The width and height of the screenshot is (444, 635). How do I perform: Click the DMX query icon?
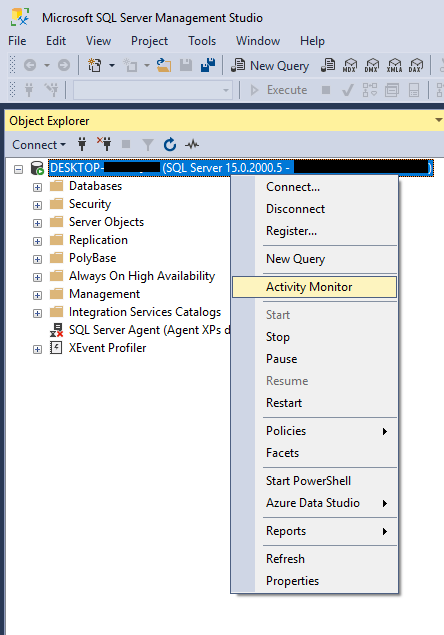pos(372,65)
